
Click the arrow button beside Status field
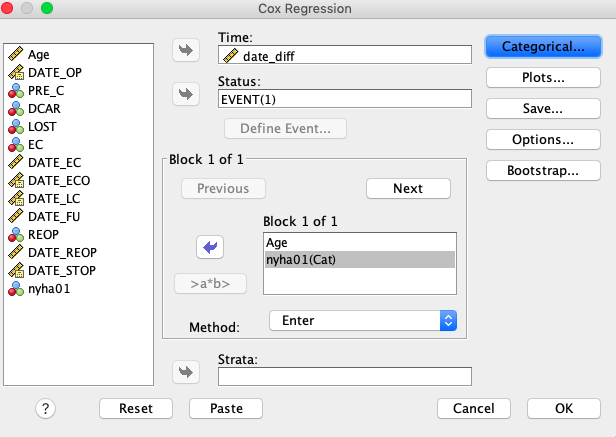coord(186,94)
